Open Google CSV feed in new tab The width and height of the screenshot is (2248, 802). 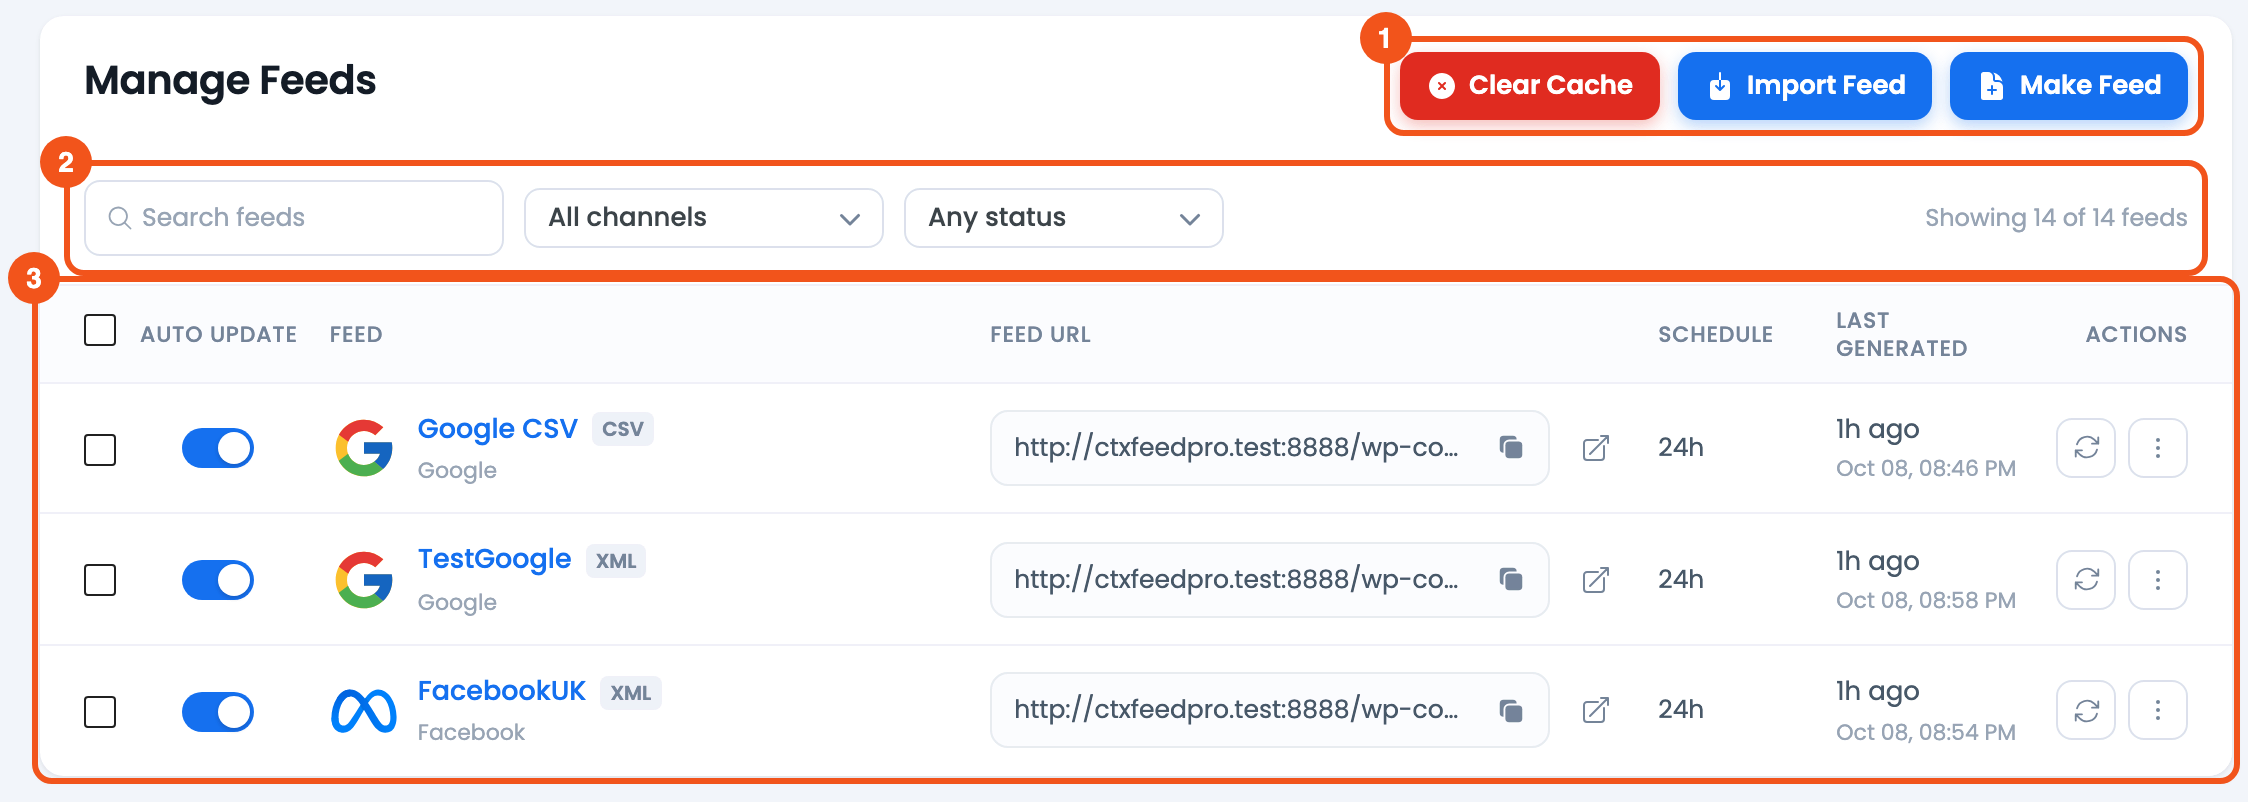(x=1596, y=448)
